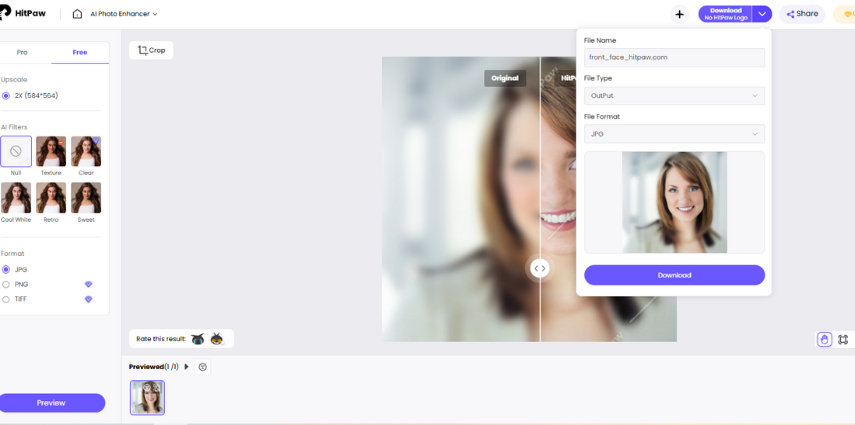
Task: Click the before/after comparison slider handle
Action: pyautogui.click(x=539, y=268)
